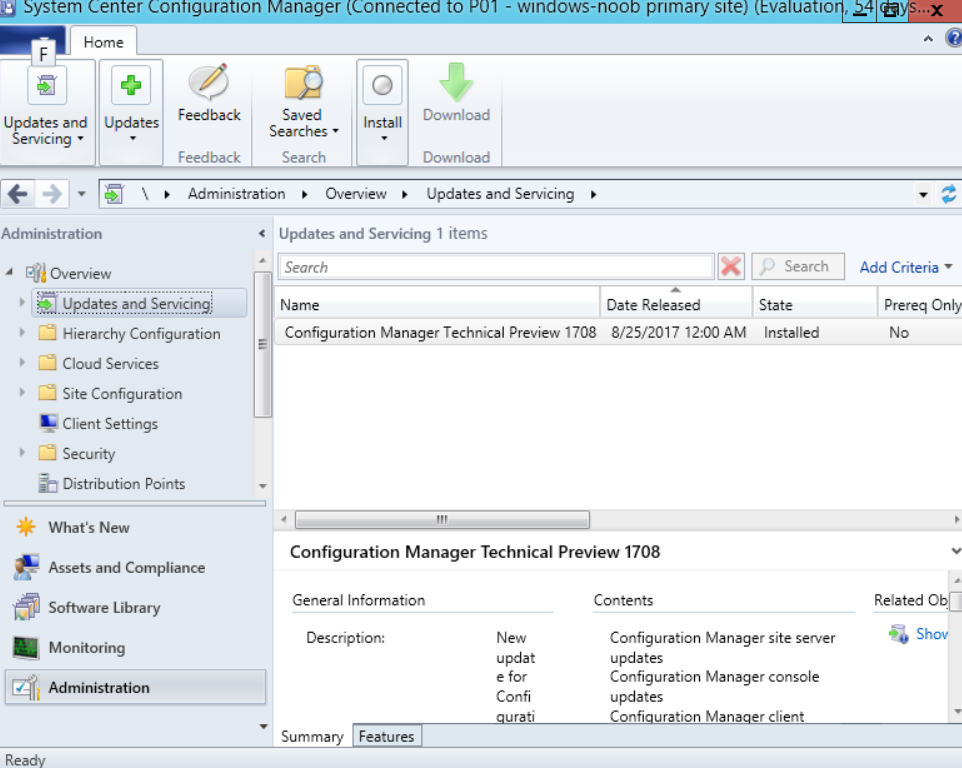Switch to the Features tab

(387, 736)
